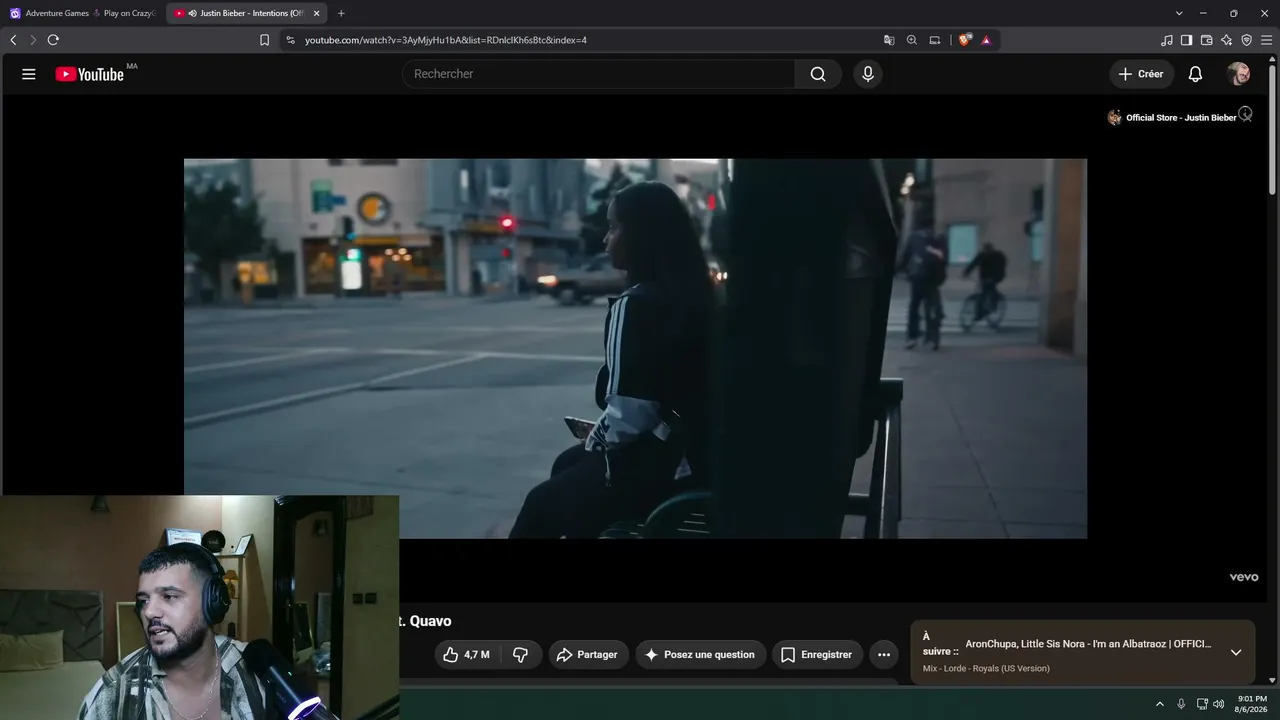This screenshot has width=1280, height=720.
Task: Toggle the browser sidebar panel icon
Action: click(x=1186, y=40)
